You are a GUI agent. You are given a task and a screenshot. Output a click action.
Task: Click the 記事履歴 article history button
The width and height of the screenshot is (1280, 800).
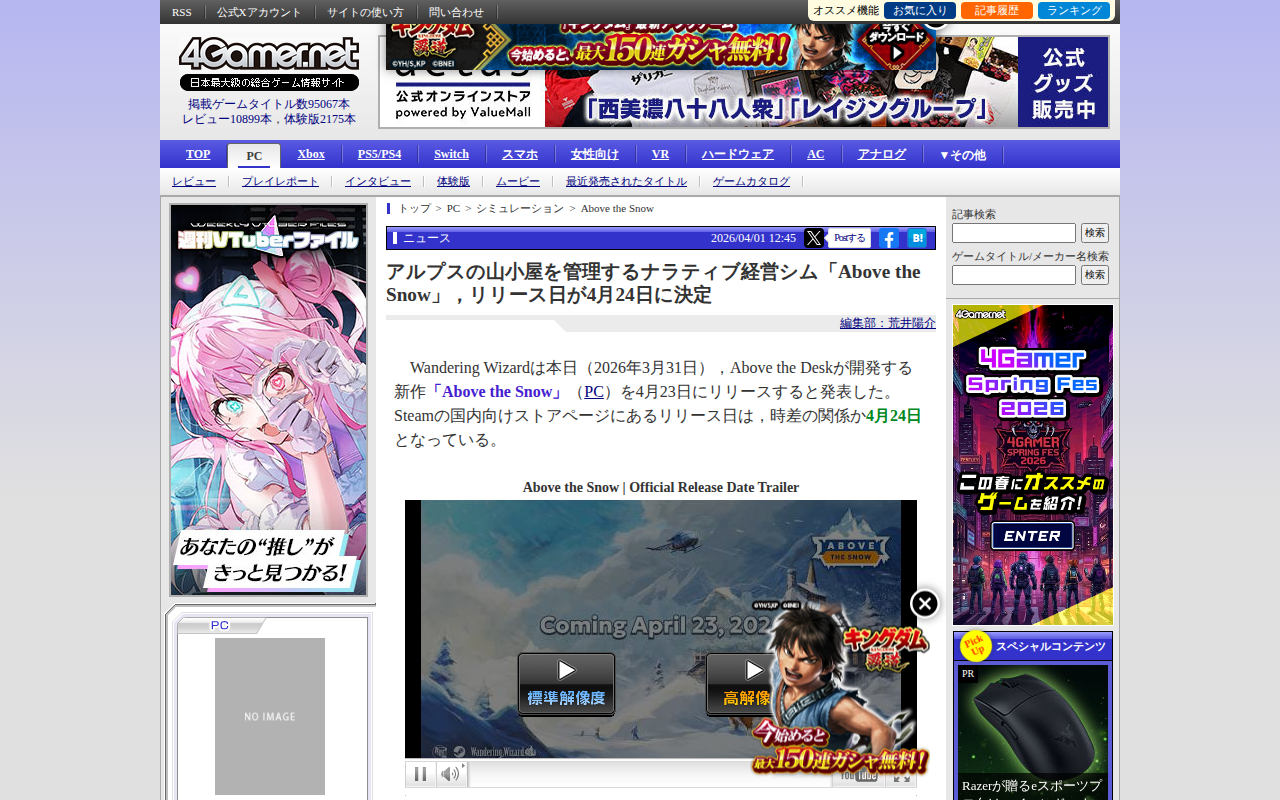coord(997,11)
